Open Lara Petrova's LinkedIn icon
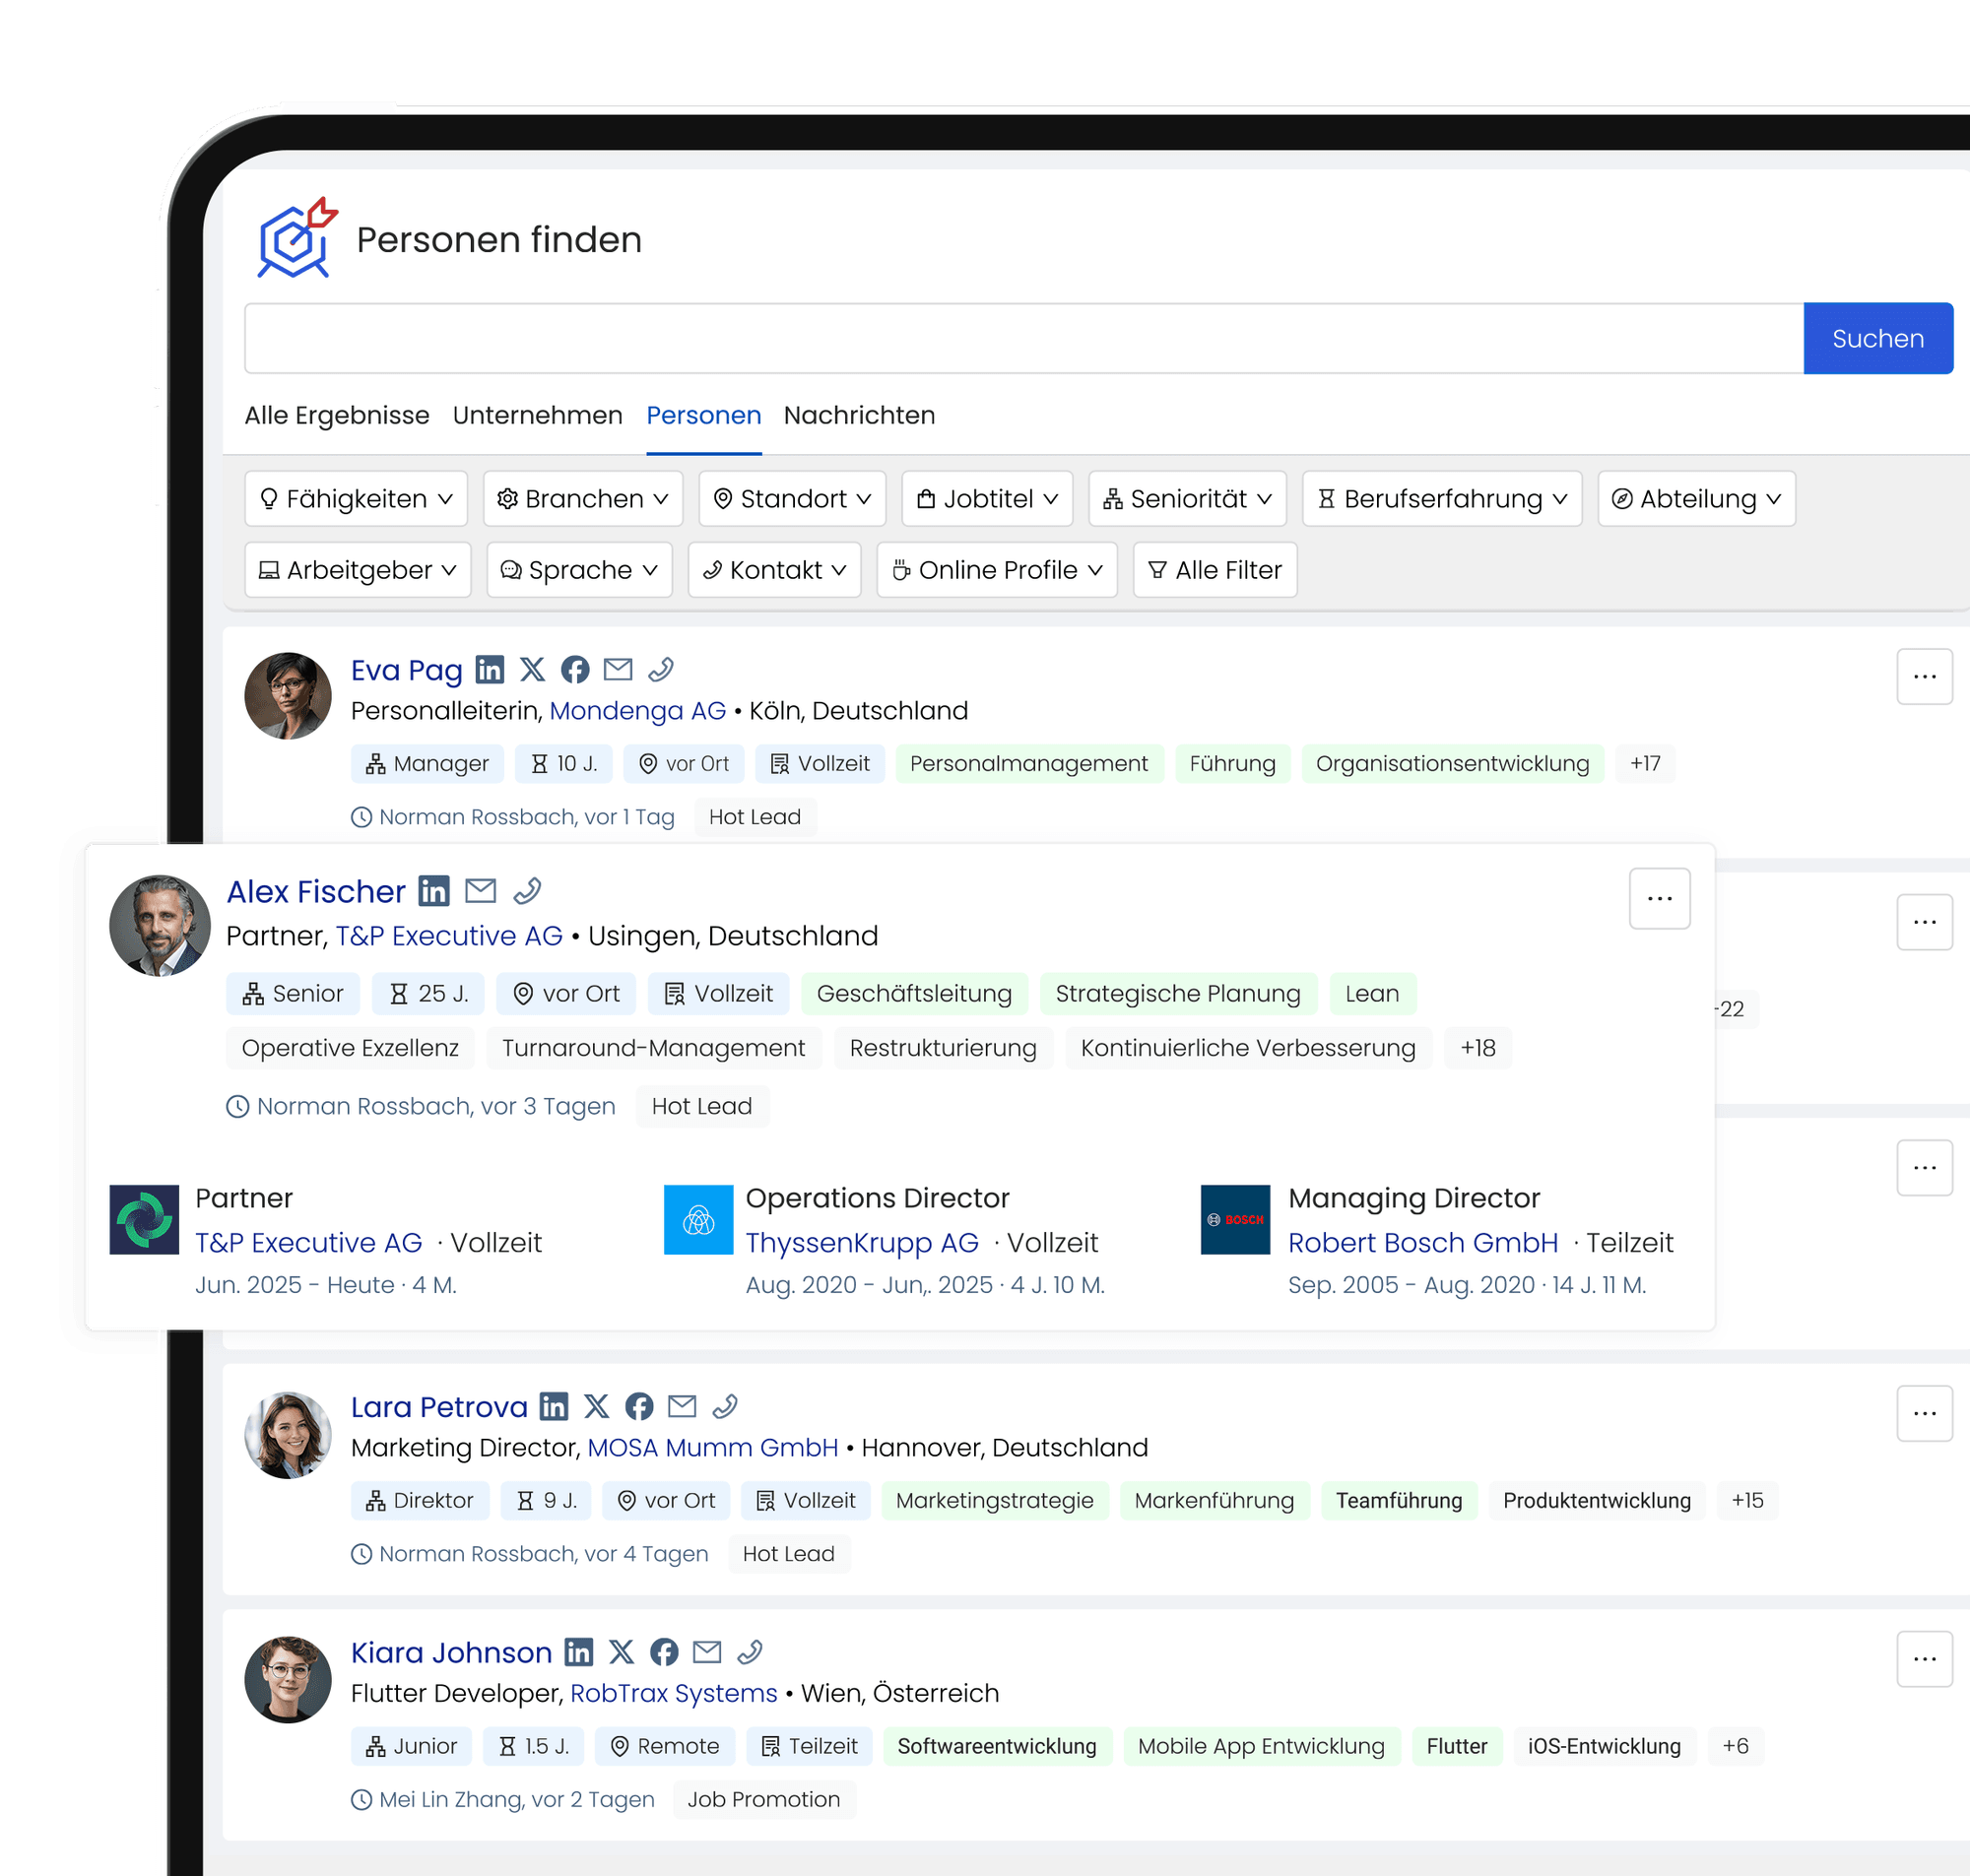Image resolution: width=1970 pixels, height=1876 pixels. [553, 1406]
